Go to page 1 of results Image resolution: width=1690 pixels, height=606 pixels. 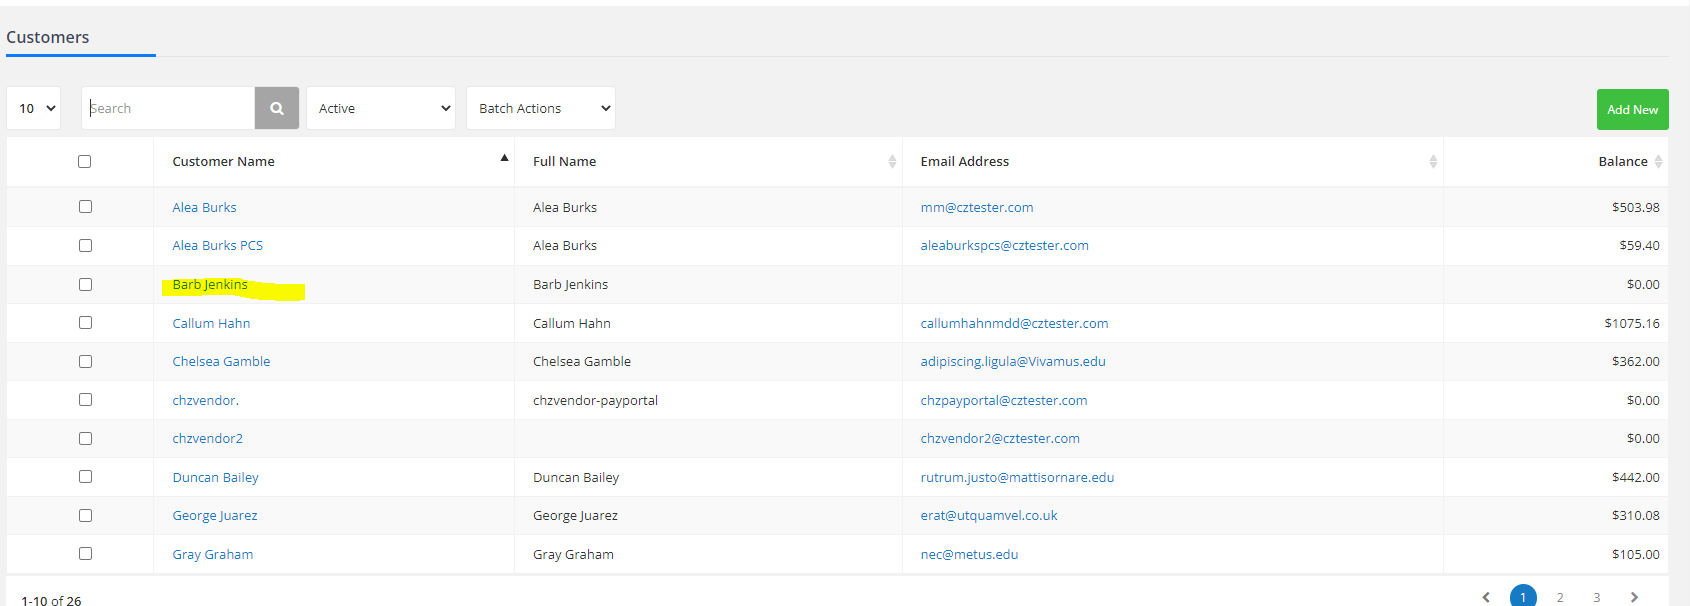point(1523,597)
